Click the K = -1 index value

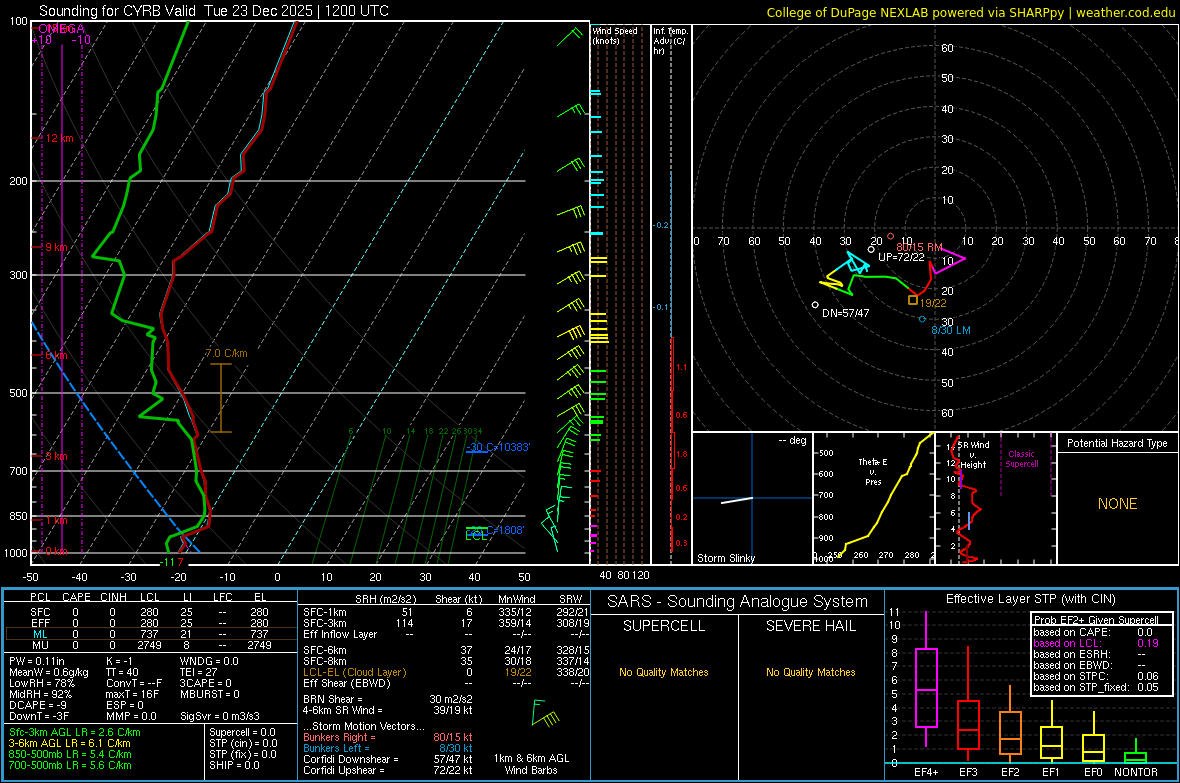coord(120,661)
